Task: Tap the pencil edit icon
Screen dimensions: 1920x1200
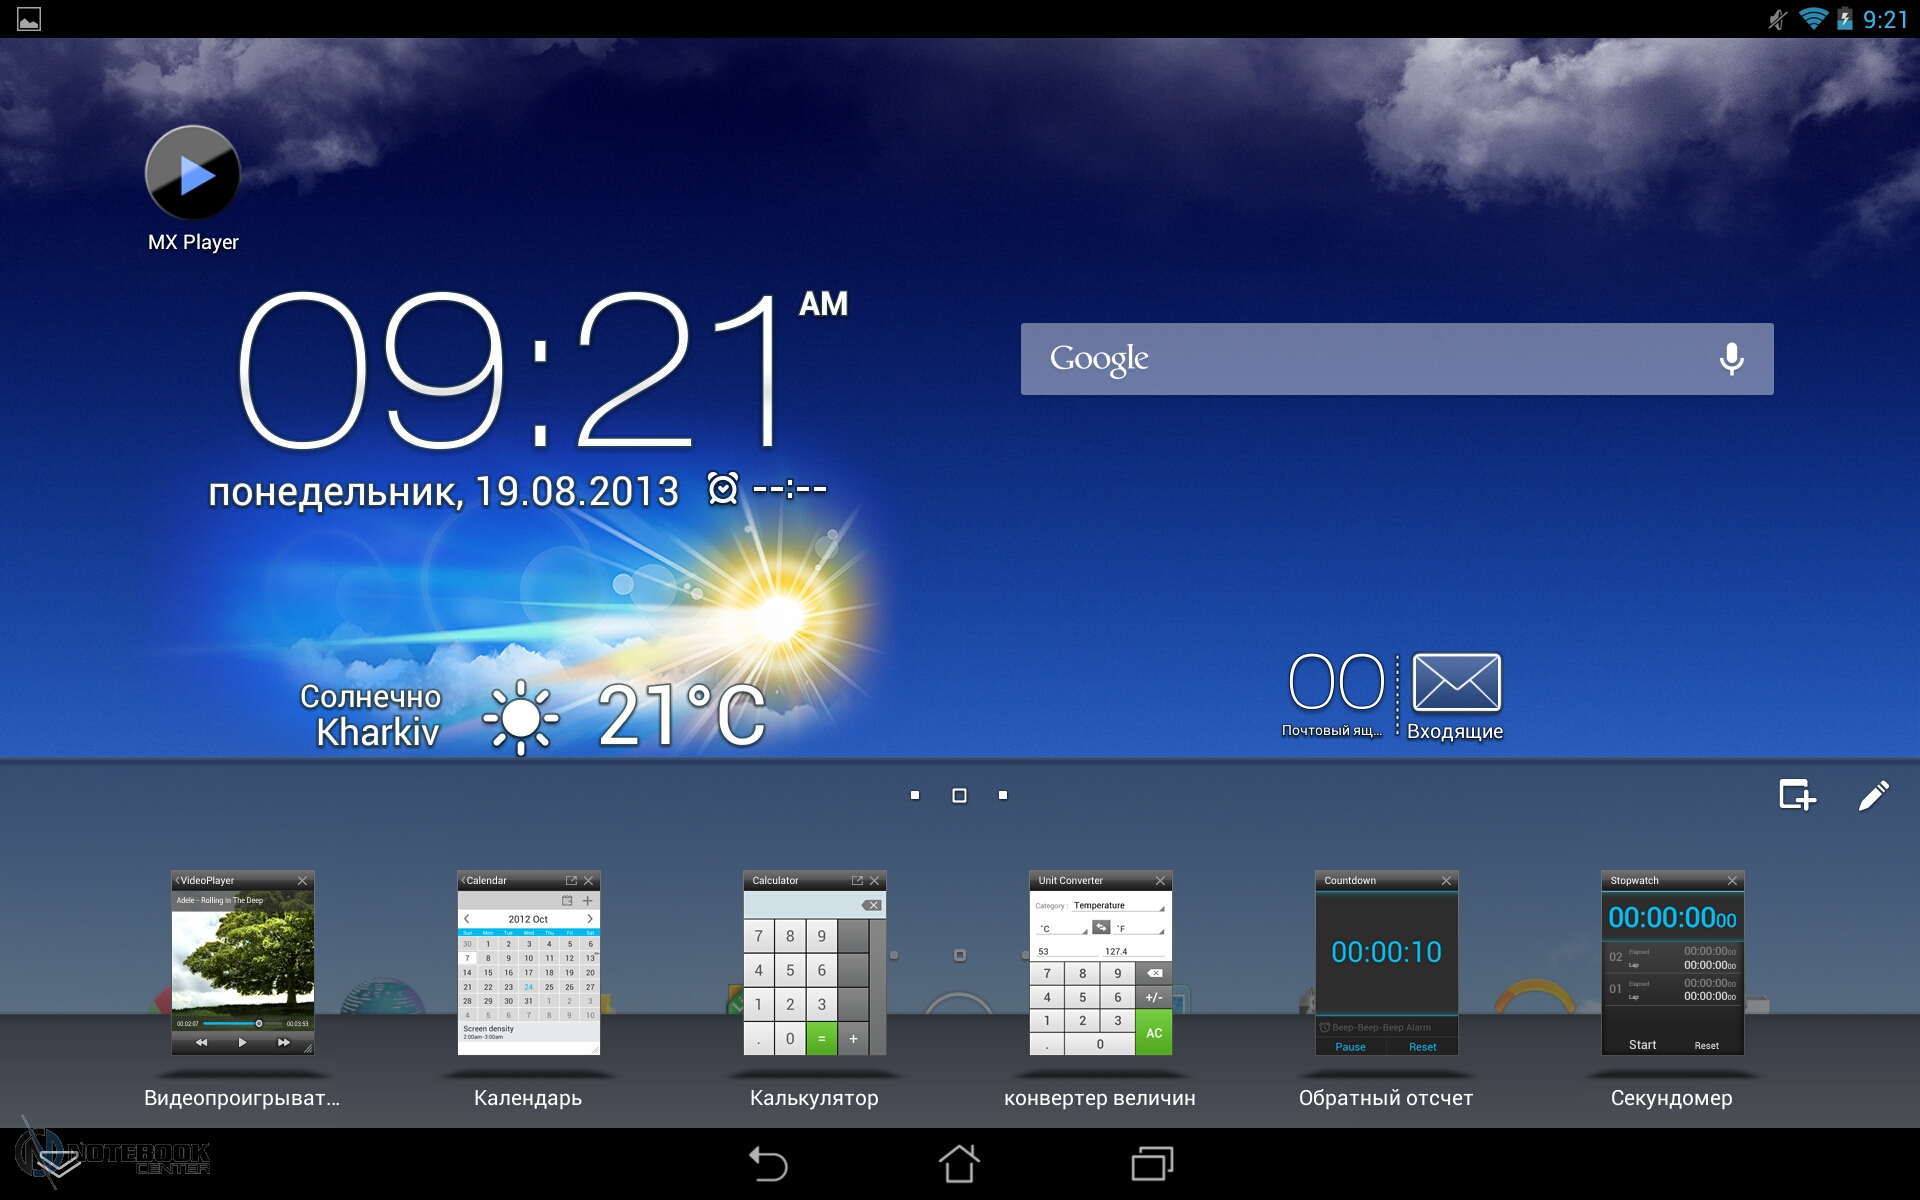Action: 1873,796
